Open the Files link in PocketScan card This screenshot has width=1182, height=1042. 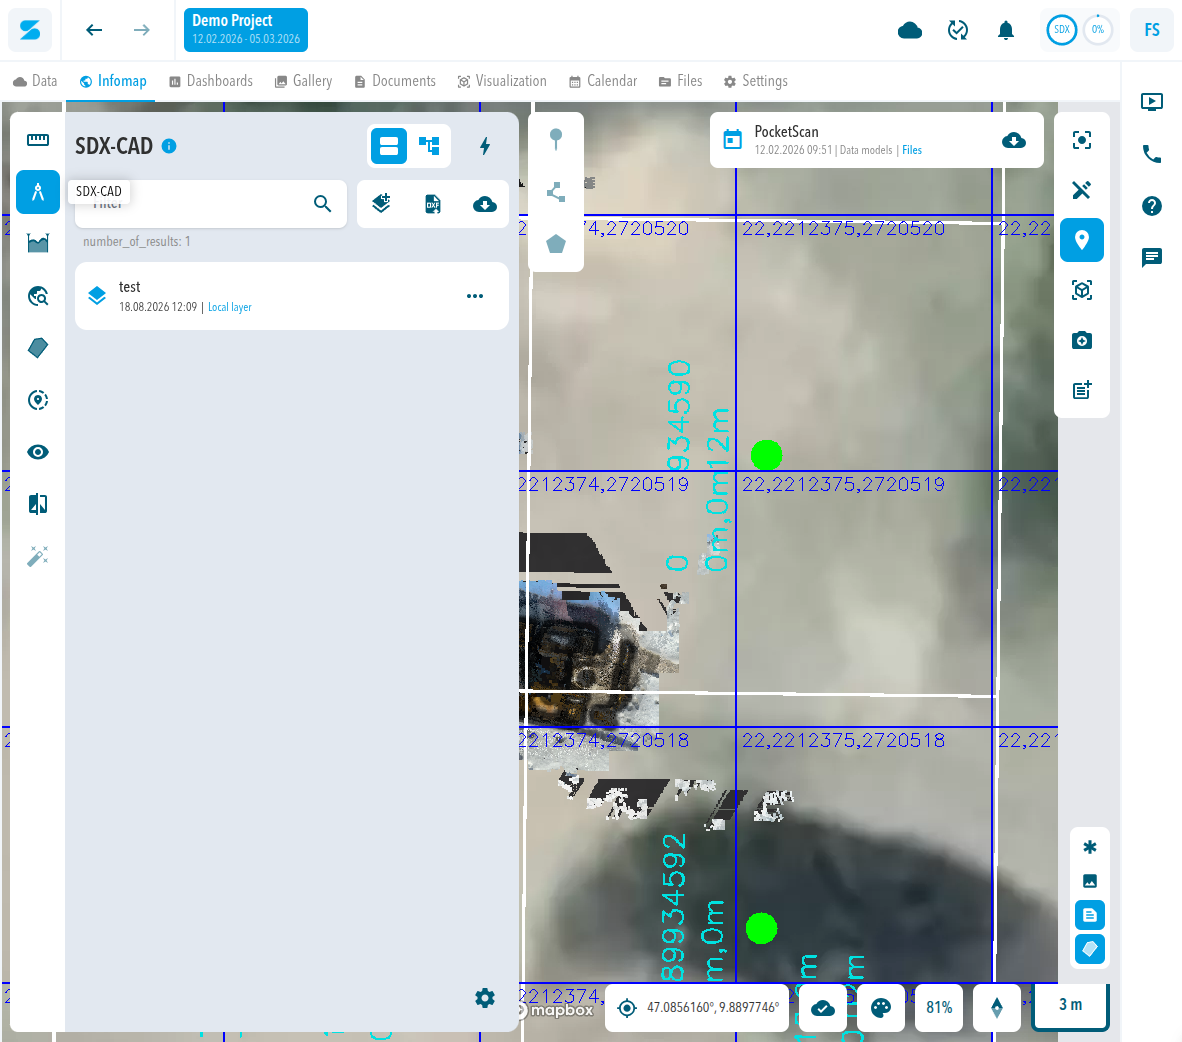point(912,150)
